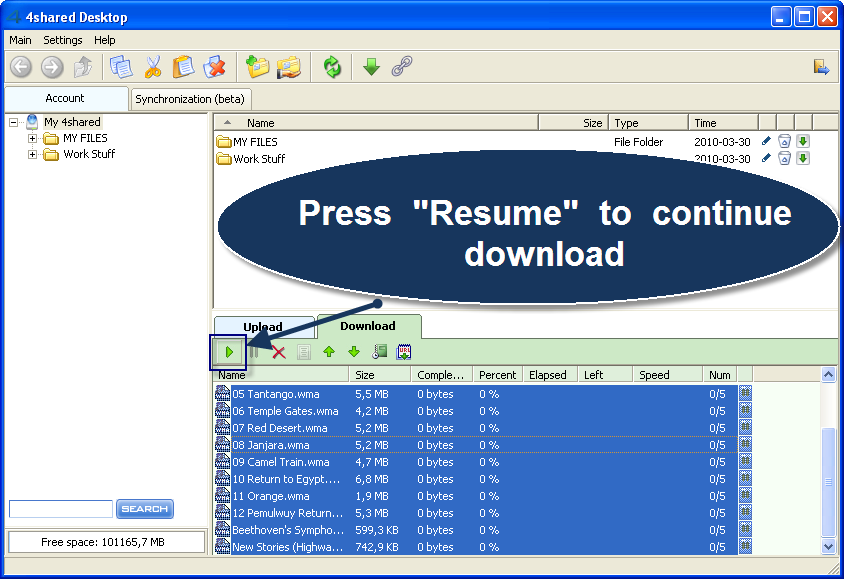Switch to Synchronization (beta) tab

190,99
